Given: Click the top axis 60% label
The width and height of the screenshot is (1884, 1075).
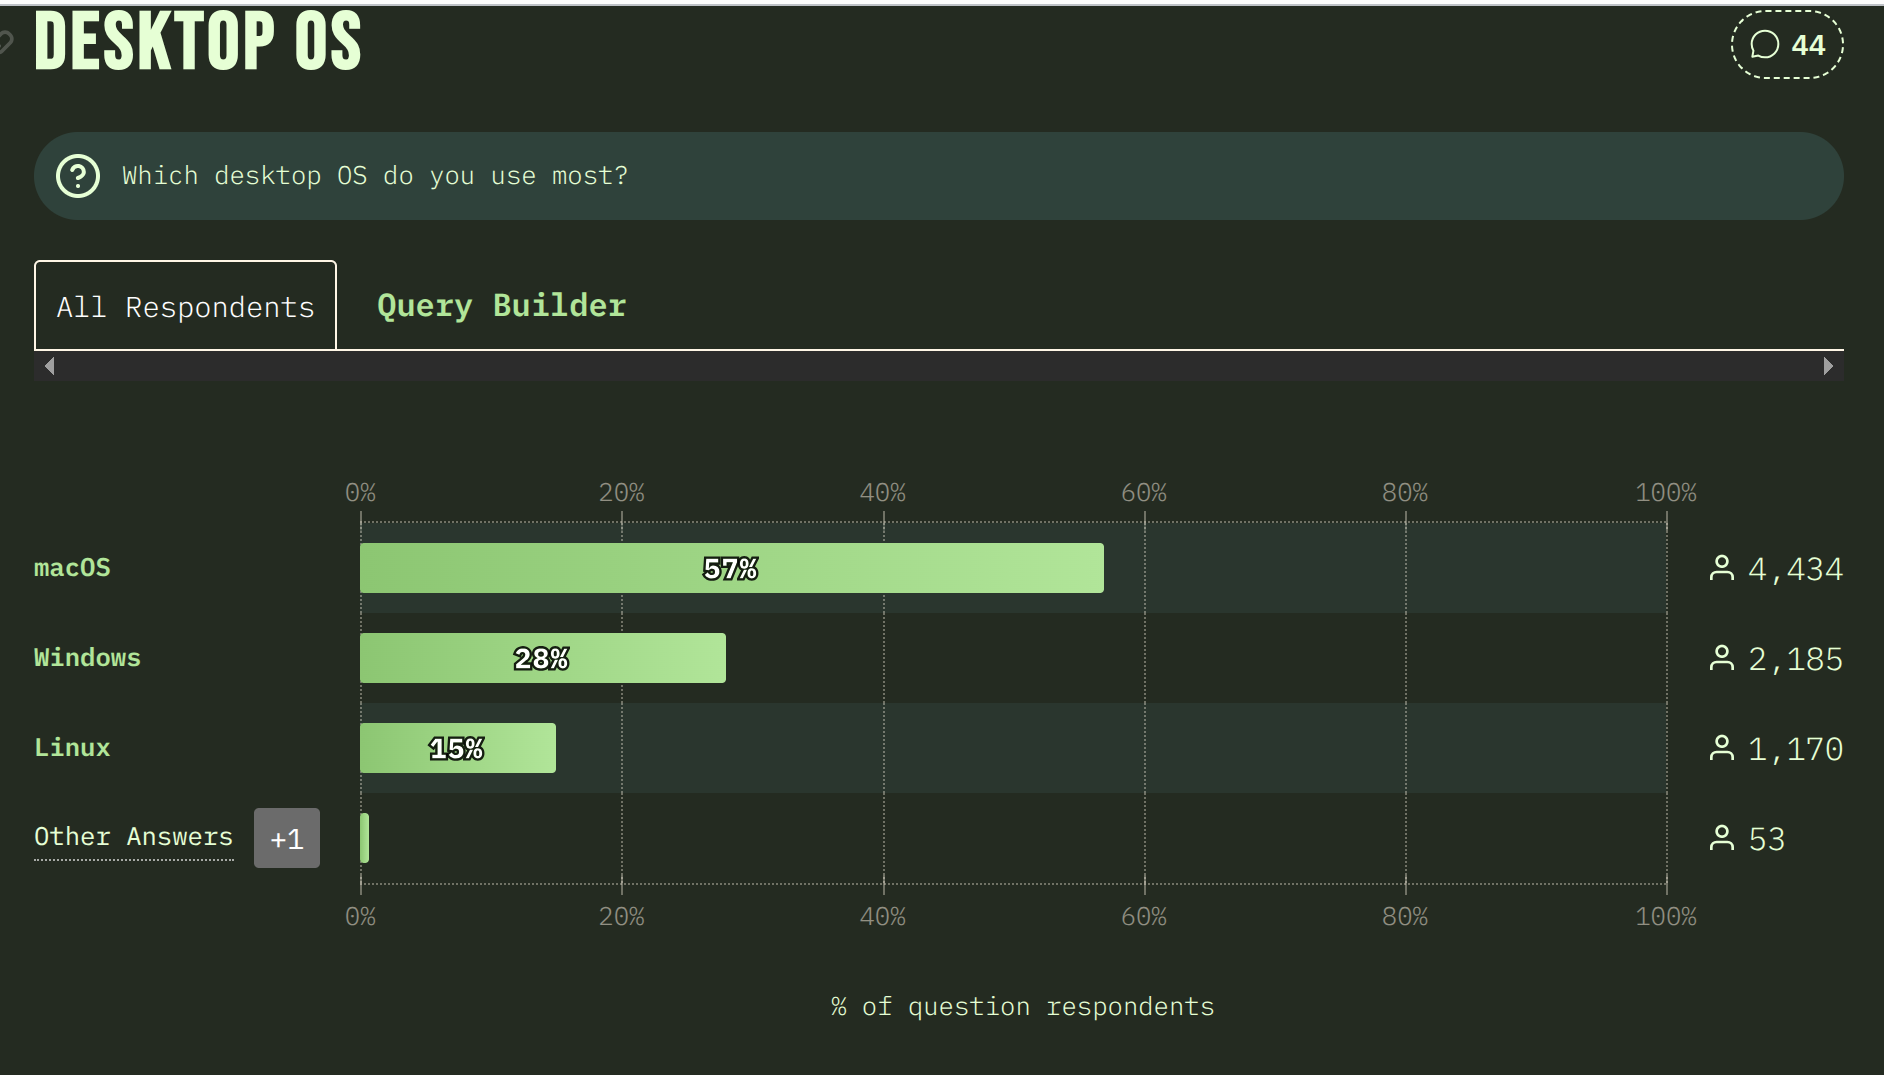Looking at the screenshot, I should coord(1144,492).
